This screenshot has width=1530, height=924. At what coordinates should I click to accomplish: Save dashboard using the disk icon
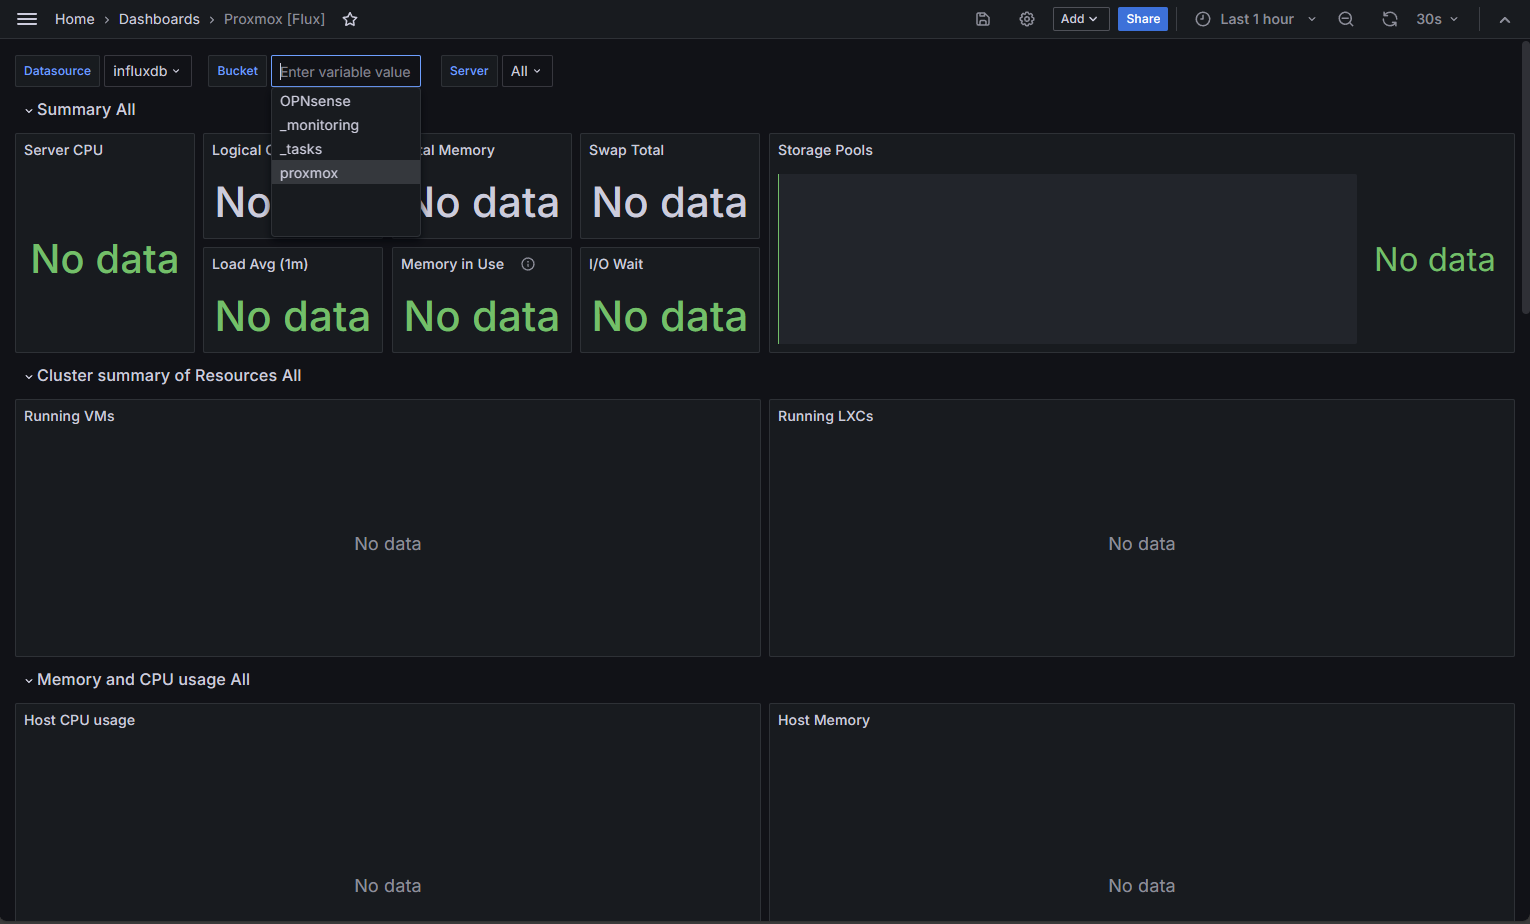pyautogui.click(x=983, y=19)
